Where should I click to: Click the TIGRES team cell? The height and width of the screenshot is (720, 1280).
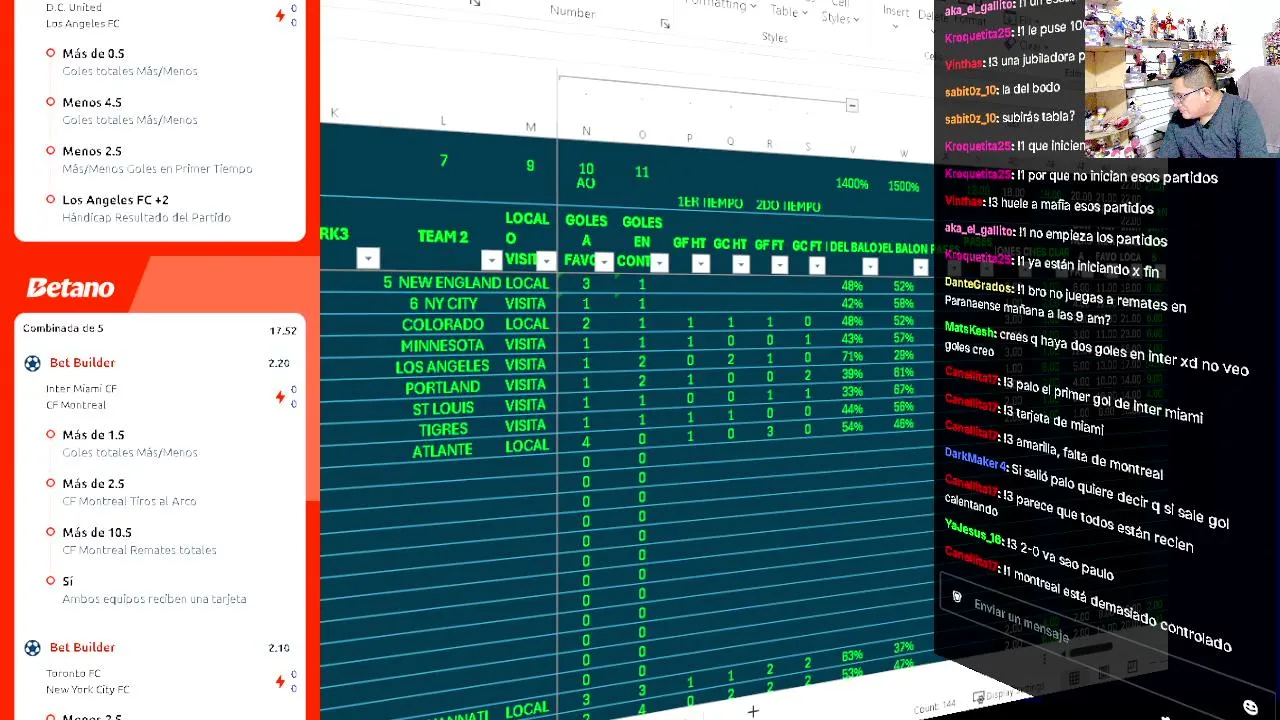pos(443,430)
